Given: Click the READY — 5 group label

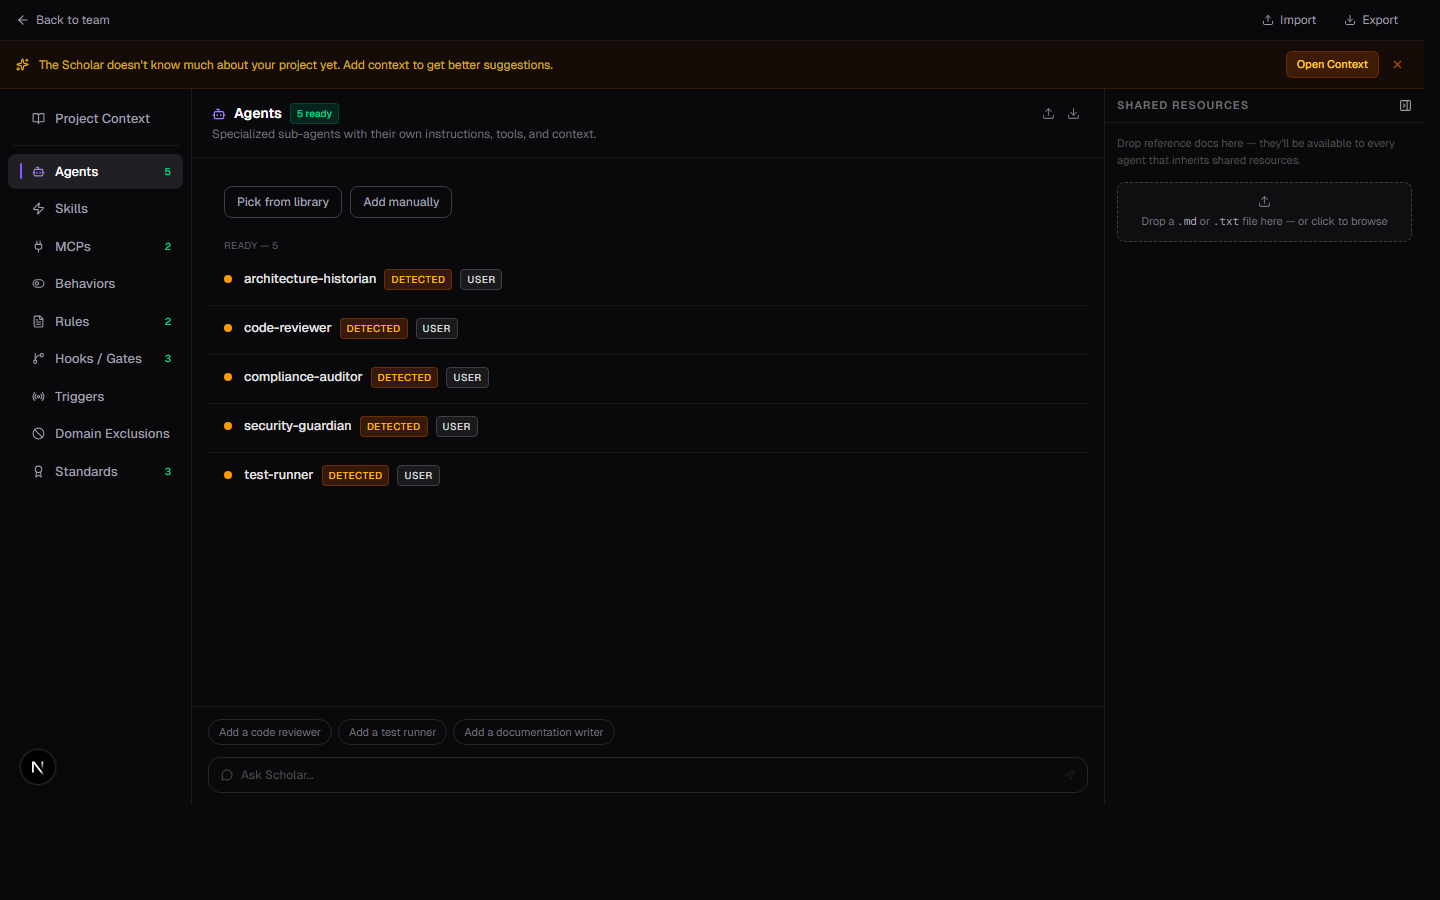Looking at the screenshot, I should tap(251, 246).
